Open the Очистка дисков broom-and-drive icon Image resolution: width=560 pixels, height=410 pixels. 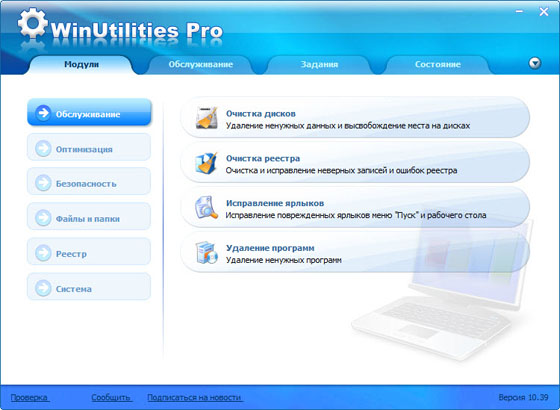click(207, 118)
